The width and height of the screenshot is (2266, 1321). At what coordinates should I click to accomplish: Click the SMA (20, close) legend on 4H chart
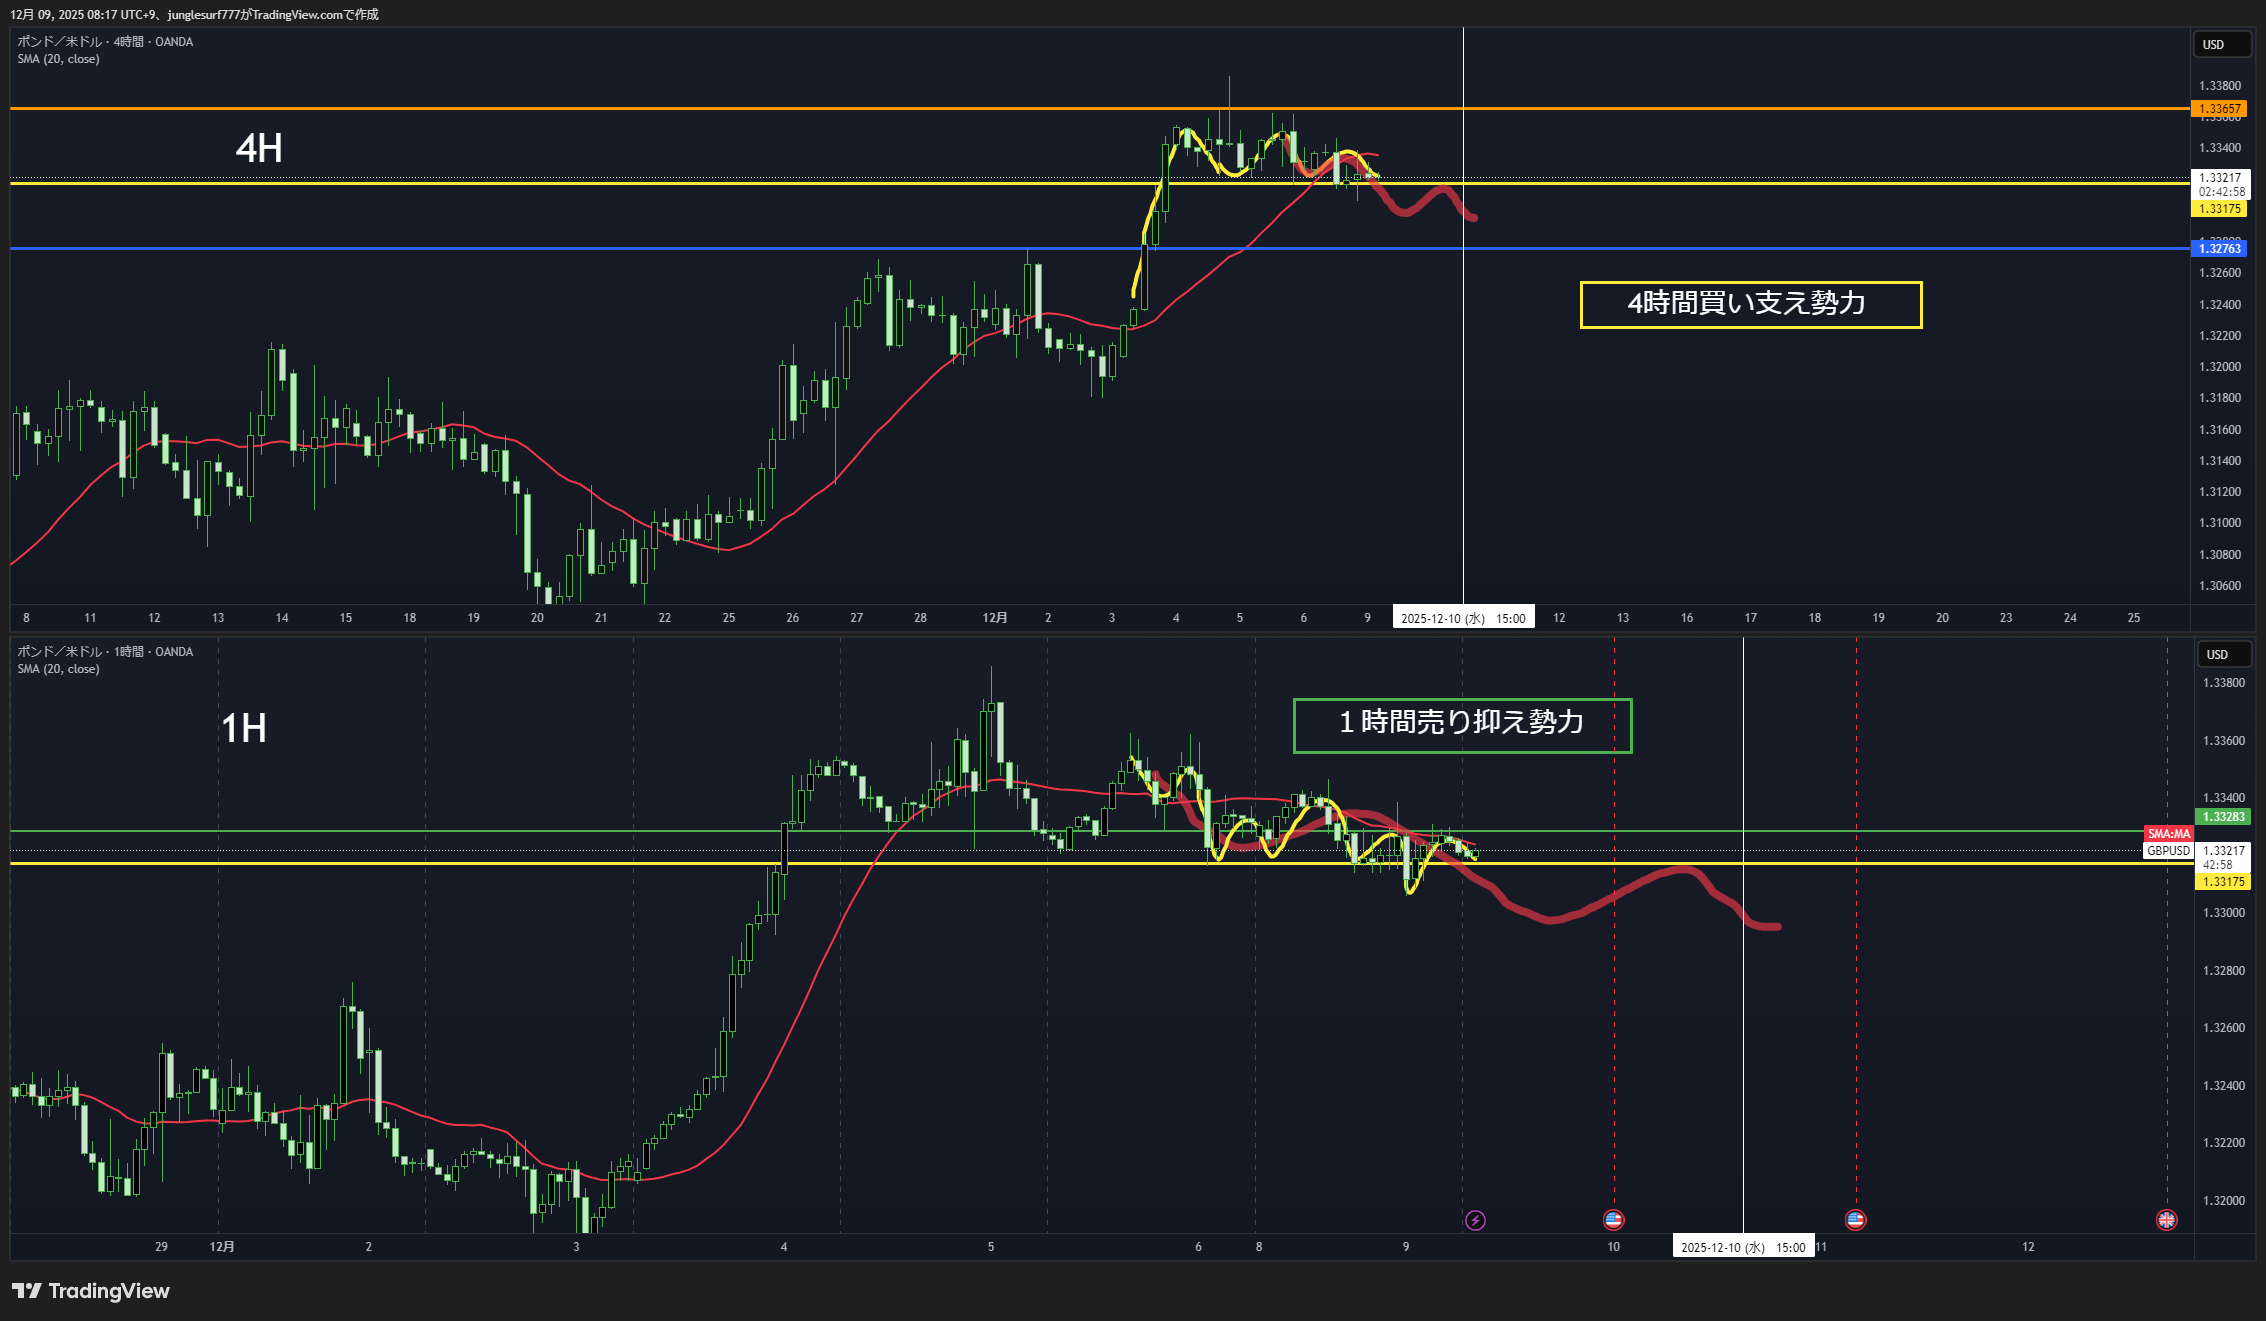coord(58,59)
